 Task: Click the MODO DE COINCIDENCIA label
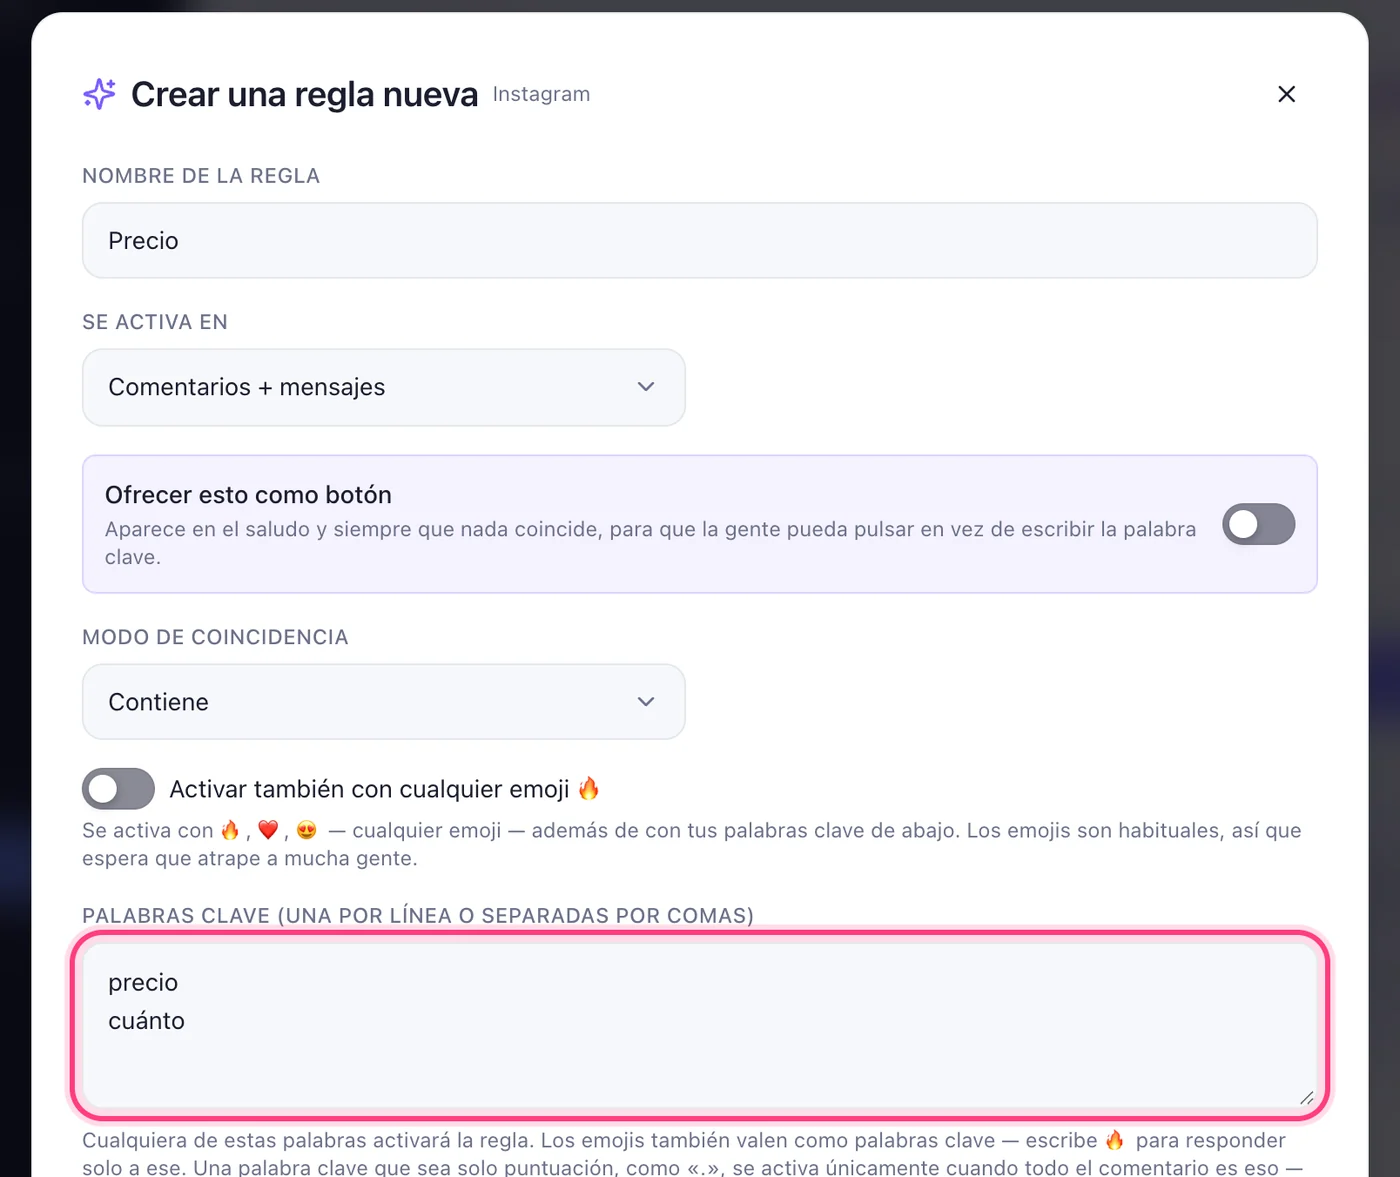click(215, 638)
